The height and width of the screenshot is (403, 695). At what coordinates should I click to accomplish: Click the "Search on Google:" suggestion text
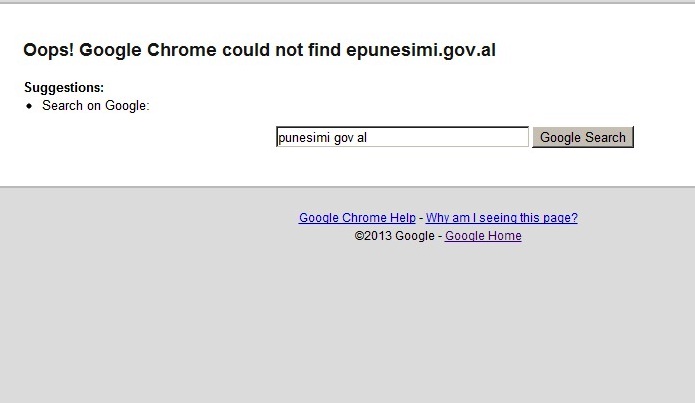pos(96,106)
